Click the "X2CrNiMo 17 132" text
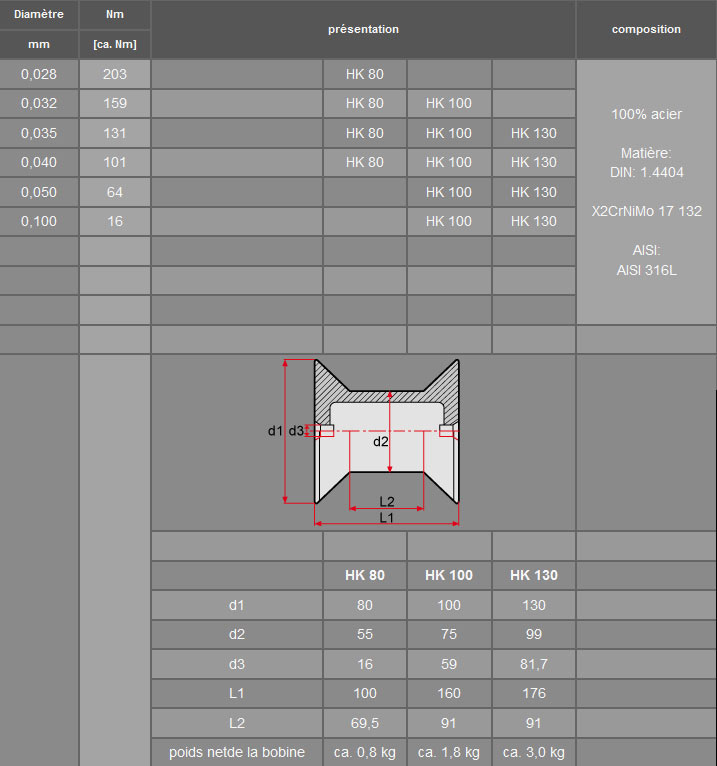The height and width of the screenshot is (766, 717). coord(646,211)
